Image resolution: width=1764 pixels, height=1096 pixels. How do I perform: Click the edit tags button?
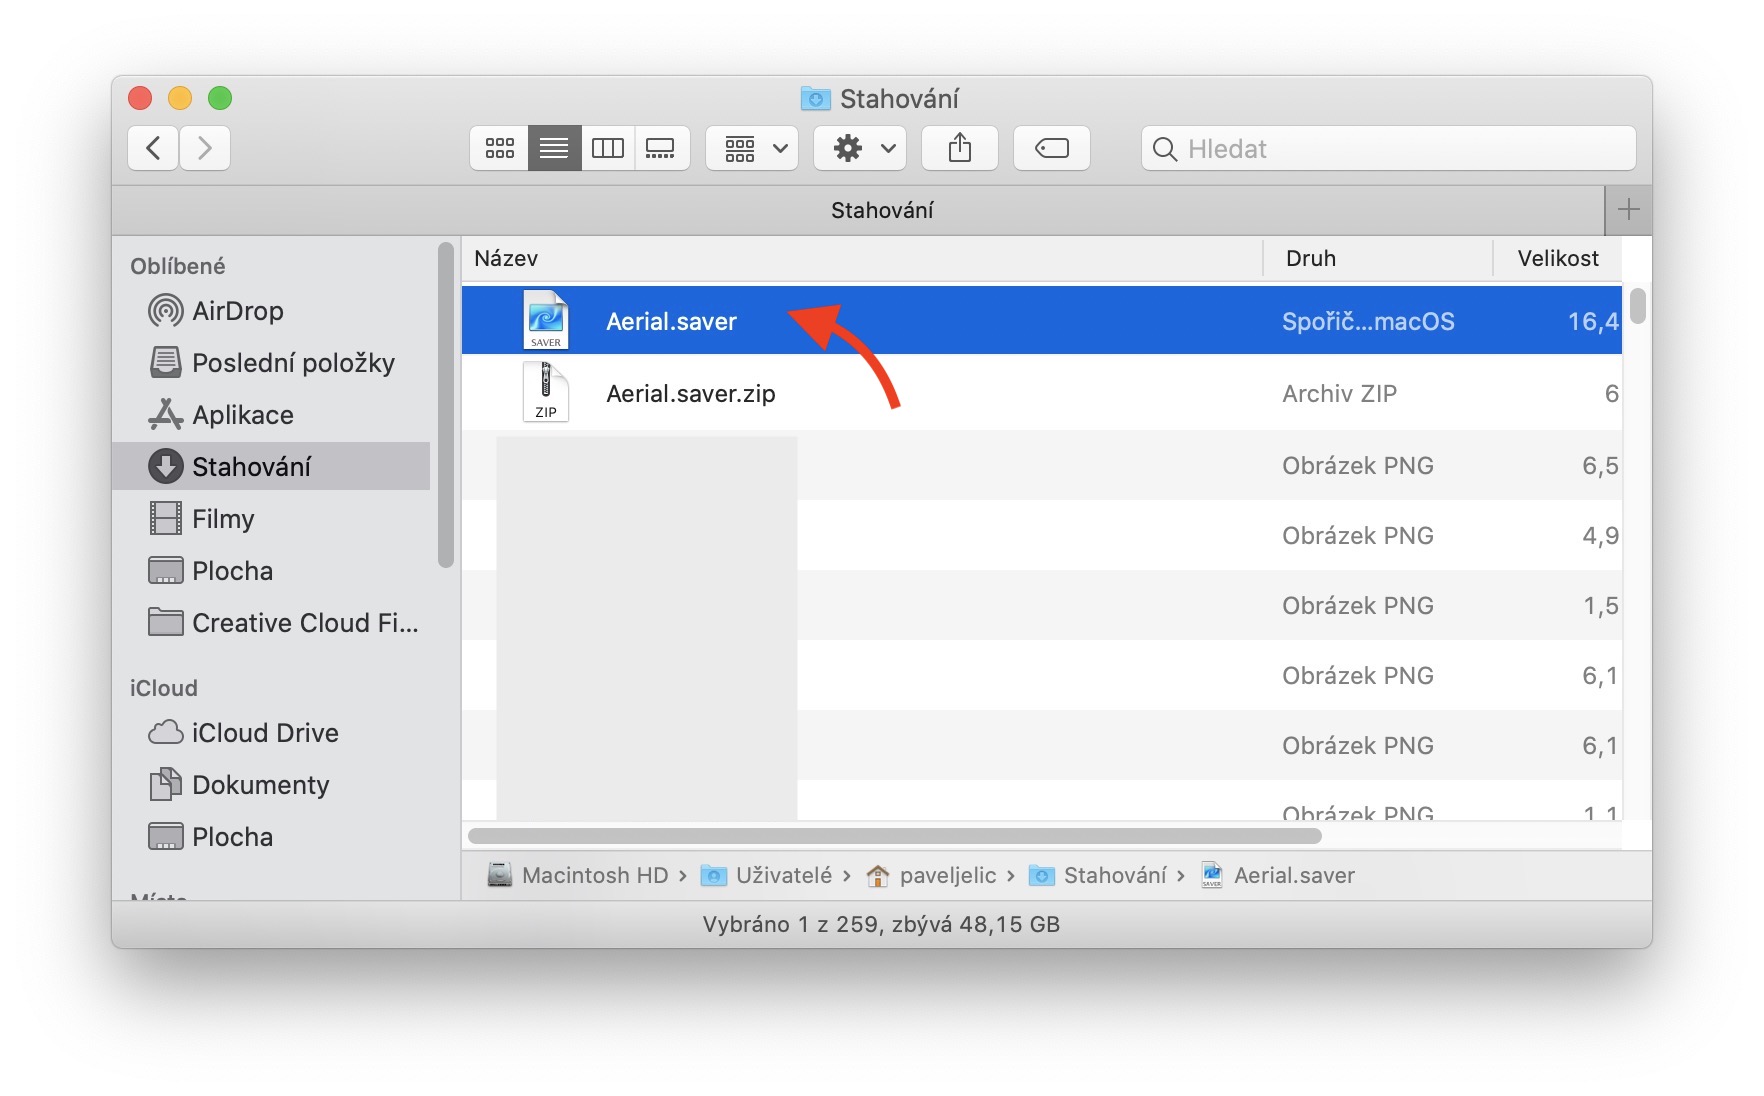(1052, 148)
